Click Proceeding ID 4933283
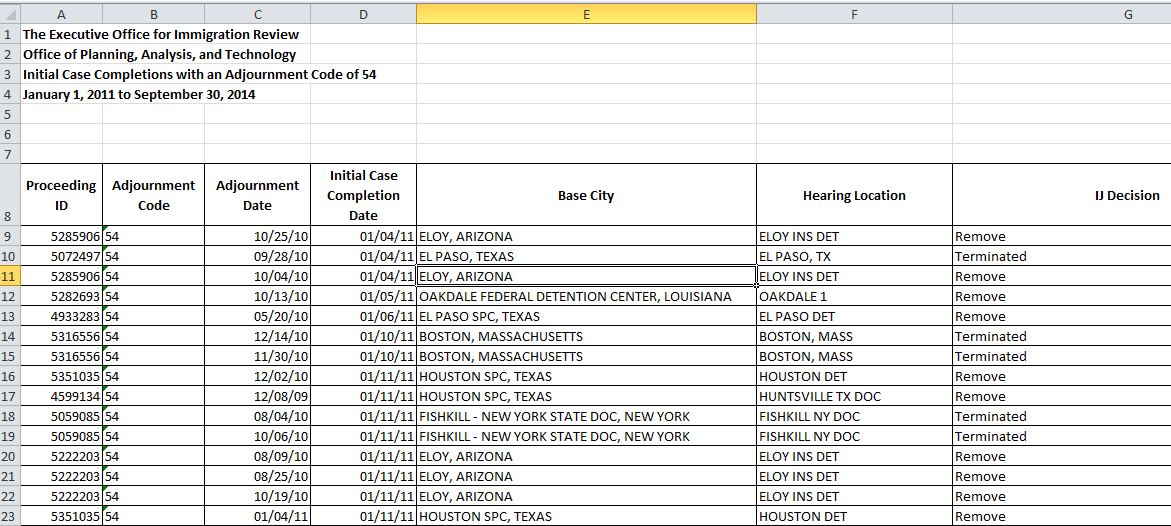Image resolution: width=1171 pixels, height=526 pixels. (61, 316)
